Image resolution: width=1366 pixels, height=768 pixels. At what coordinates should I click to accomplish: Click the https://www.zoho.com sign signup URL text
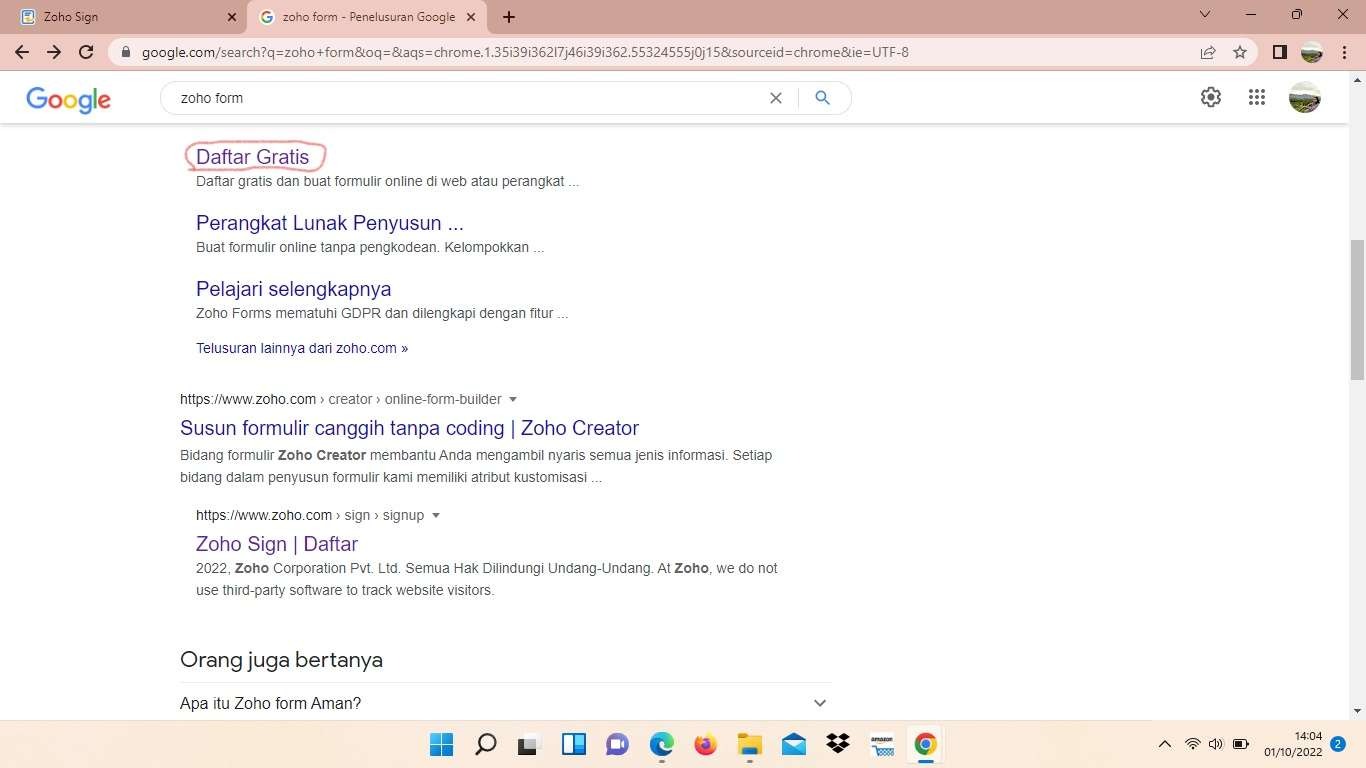(310, 515)
